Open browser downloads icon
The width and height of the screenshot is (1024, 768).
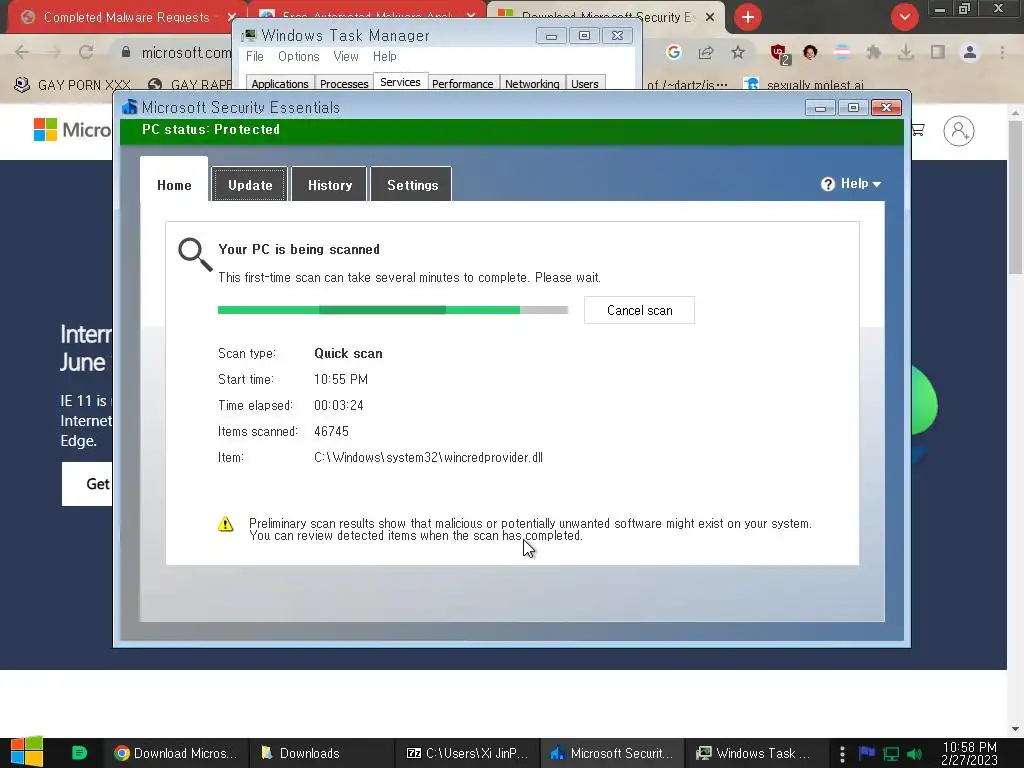906,52
